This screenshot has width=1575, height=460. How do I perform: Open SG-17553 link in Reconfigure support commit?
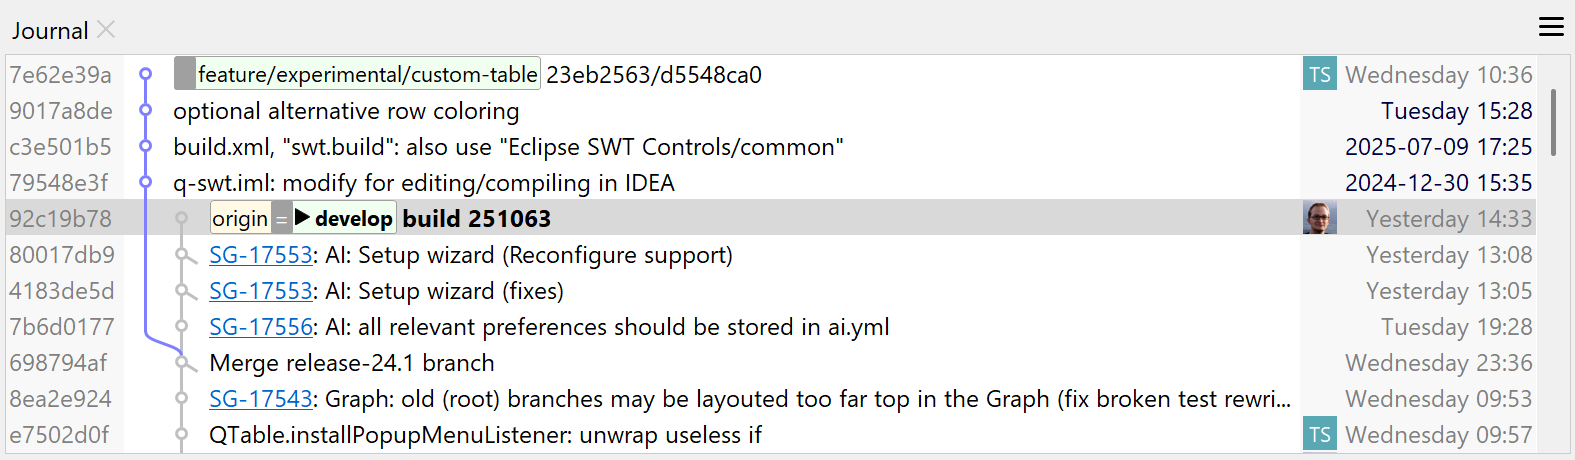tap(261, 255)
